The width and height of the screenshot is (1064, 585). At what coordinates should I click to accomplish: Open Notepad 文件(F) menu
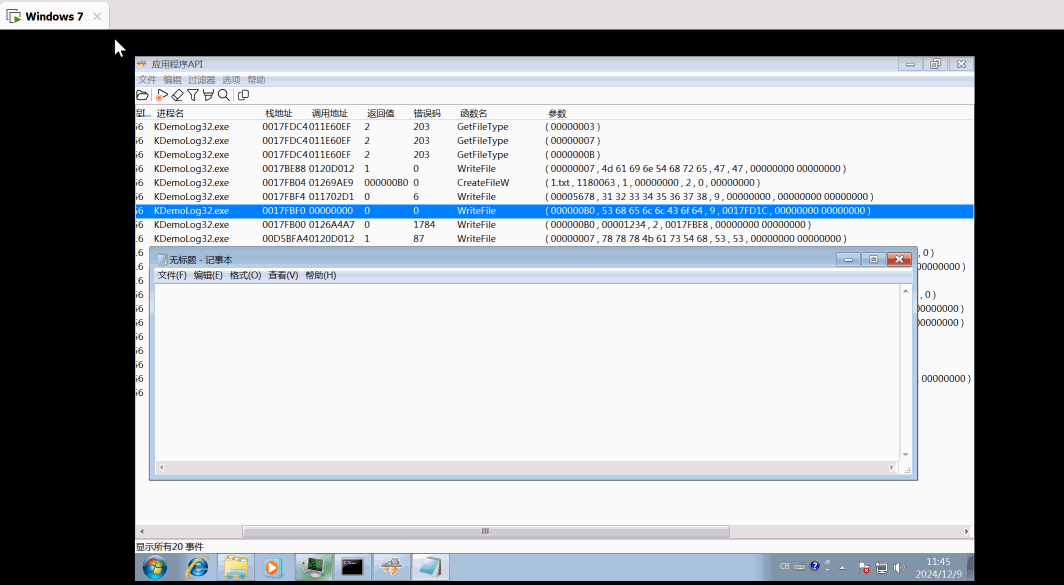[x=172, y=275]
